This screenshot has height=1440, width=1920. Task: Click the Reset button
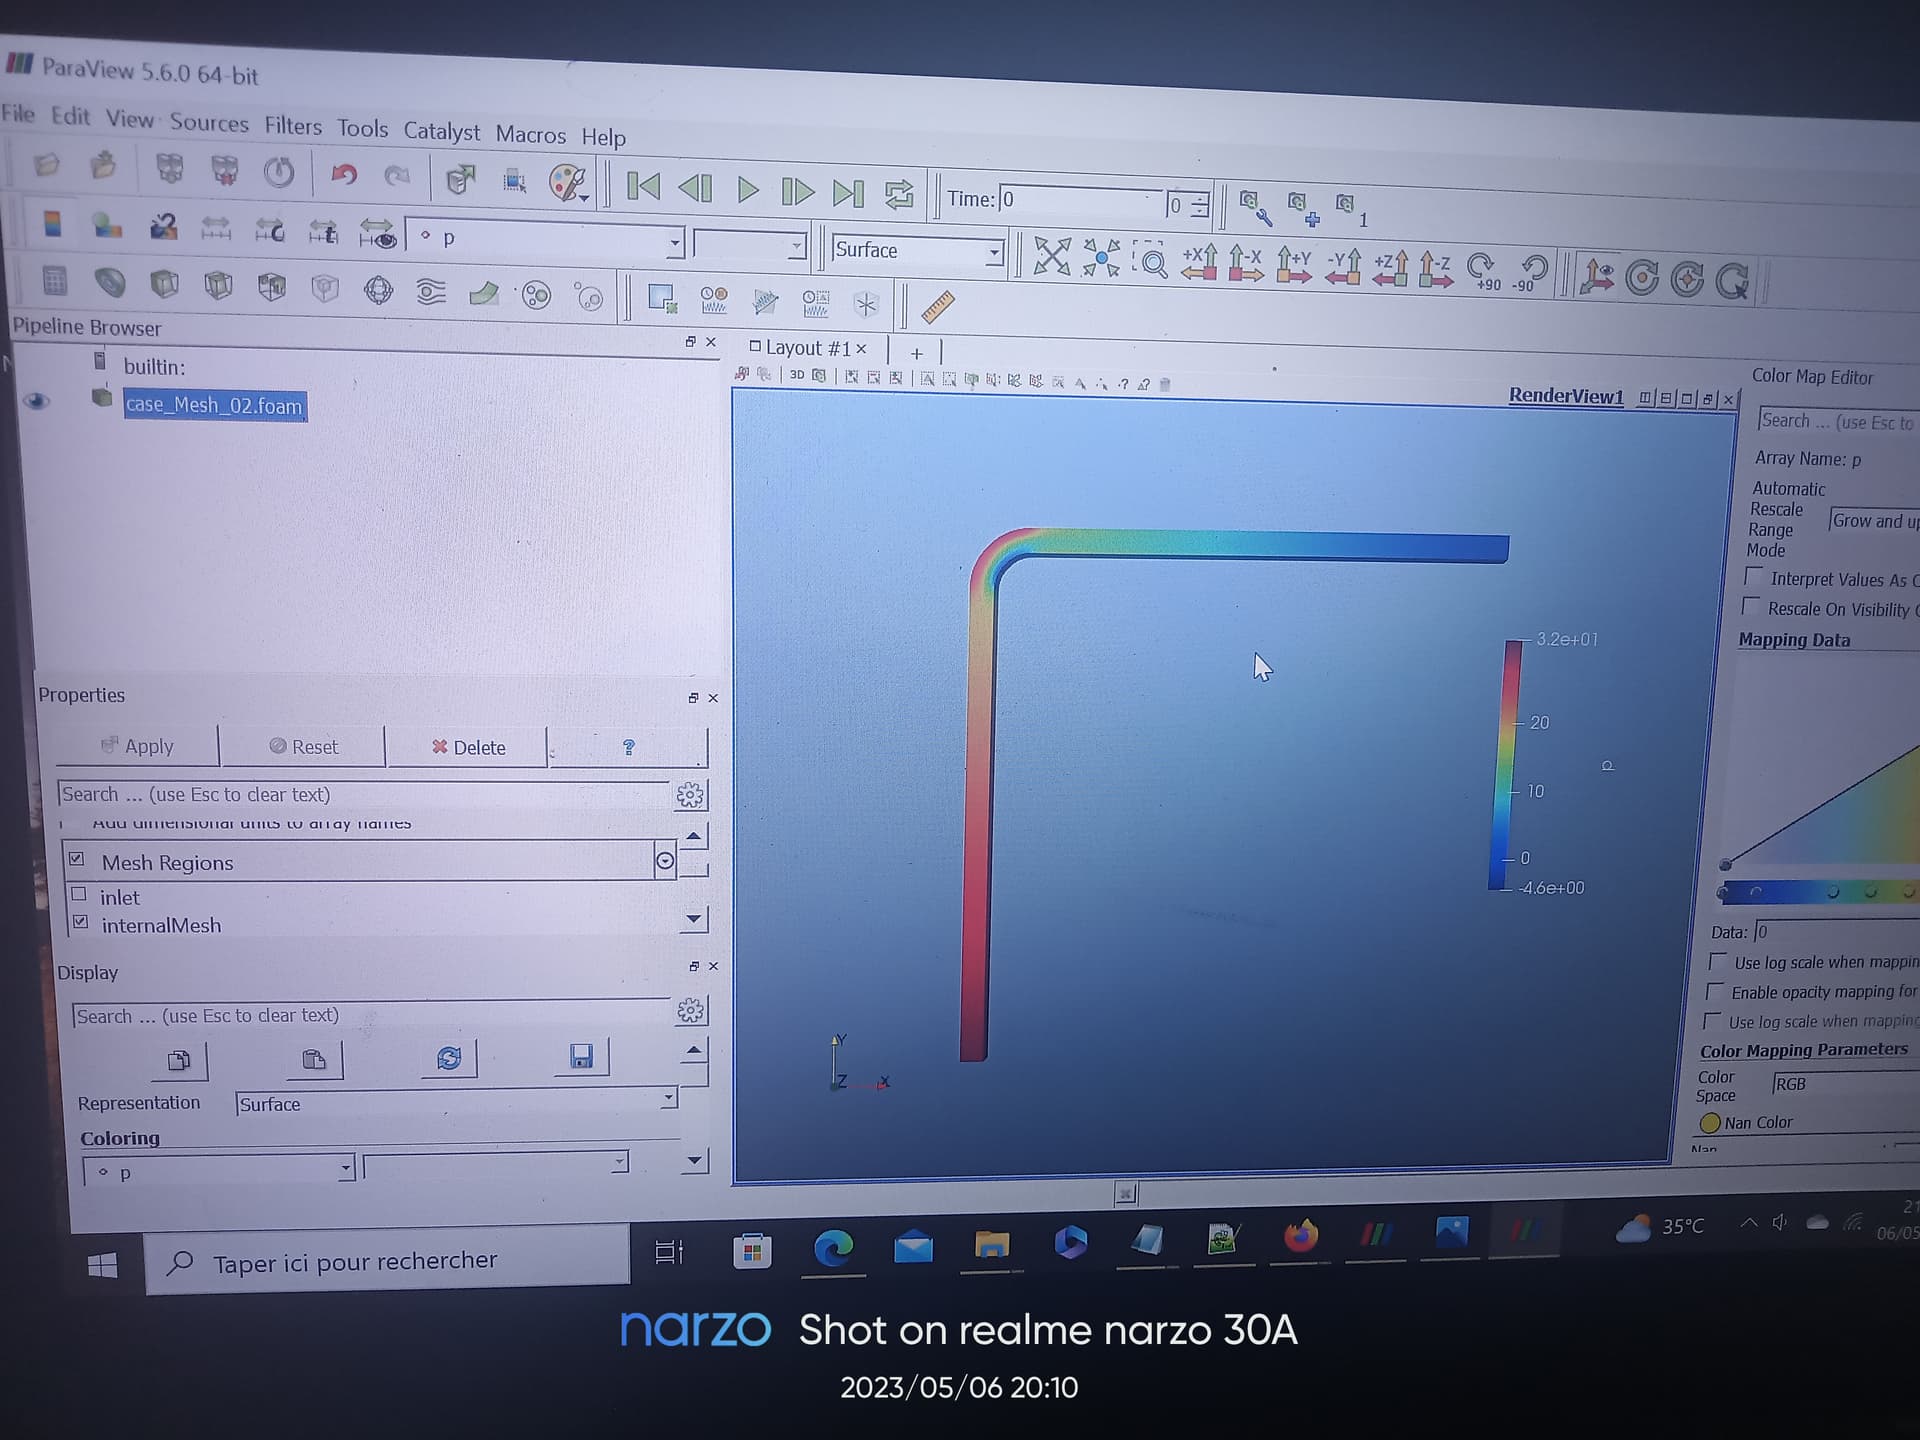(303, 747)
